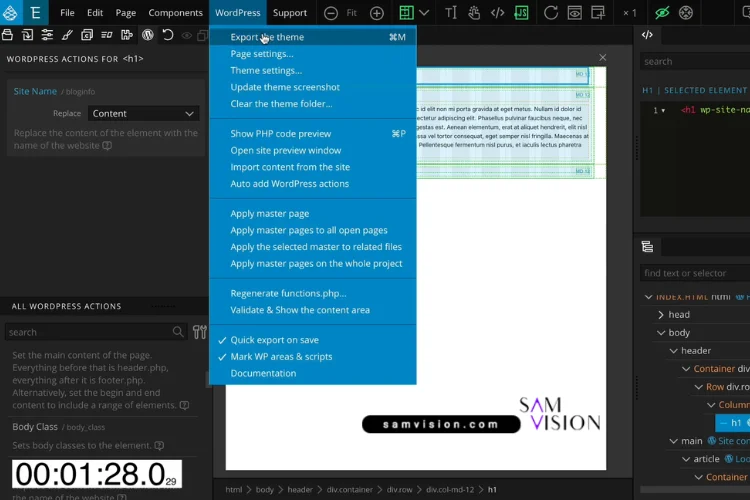This screenshot has height=500, width=750.
Task: Click header in breadcrumb path
Action: (300, 489)
